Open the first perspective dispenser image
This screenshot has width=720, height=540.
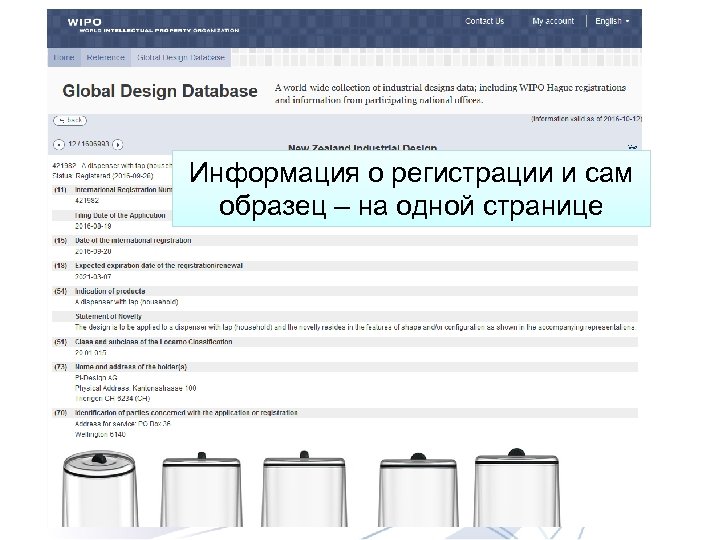[x=100, y=489]
